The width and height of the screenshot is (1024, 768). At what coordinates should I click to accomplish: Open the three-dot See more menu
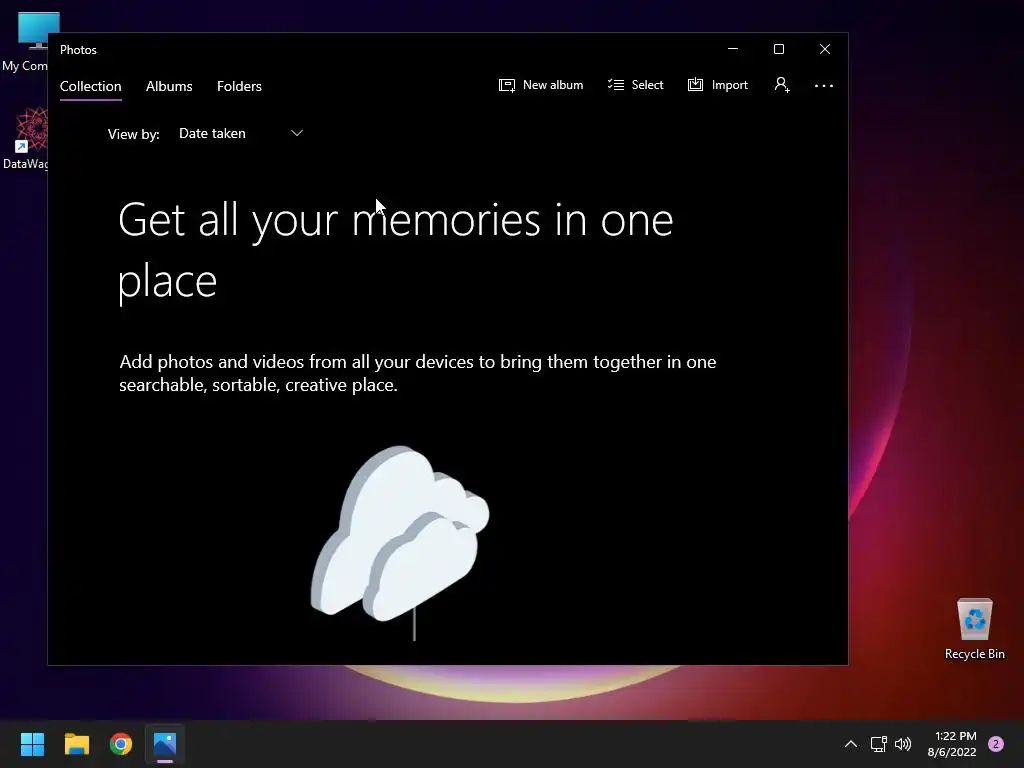pyautogui.click(x=824, y=86)
